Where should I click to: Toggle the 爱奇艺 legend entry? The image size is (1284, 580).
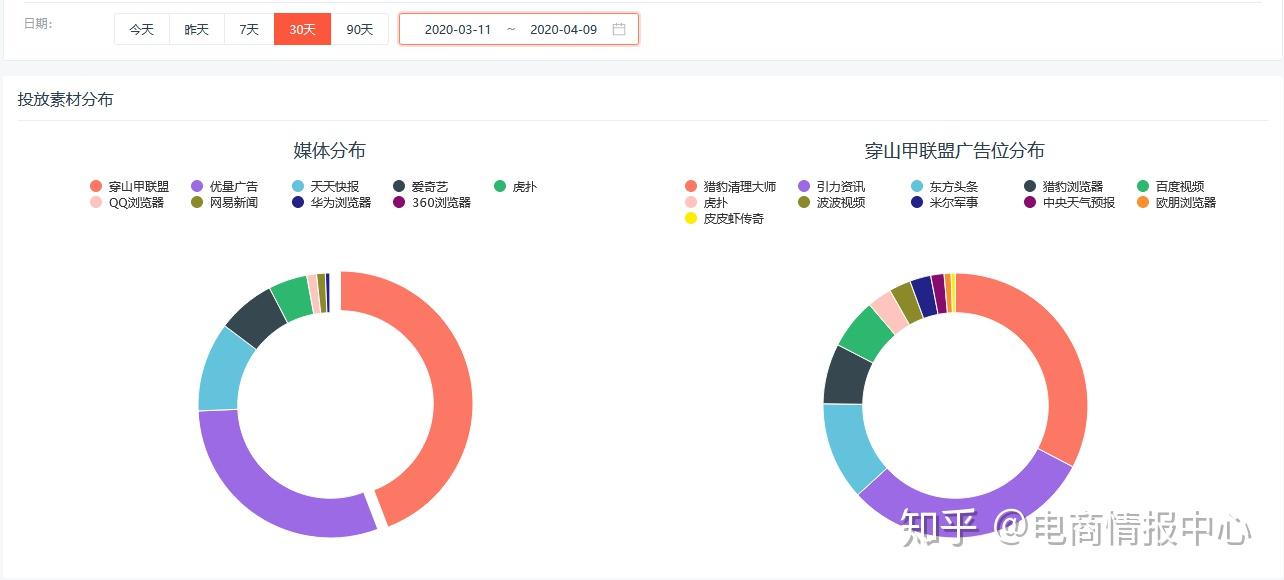(x=420, y=186)
